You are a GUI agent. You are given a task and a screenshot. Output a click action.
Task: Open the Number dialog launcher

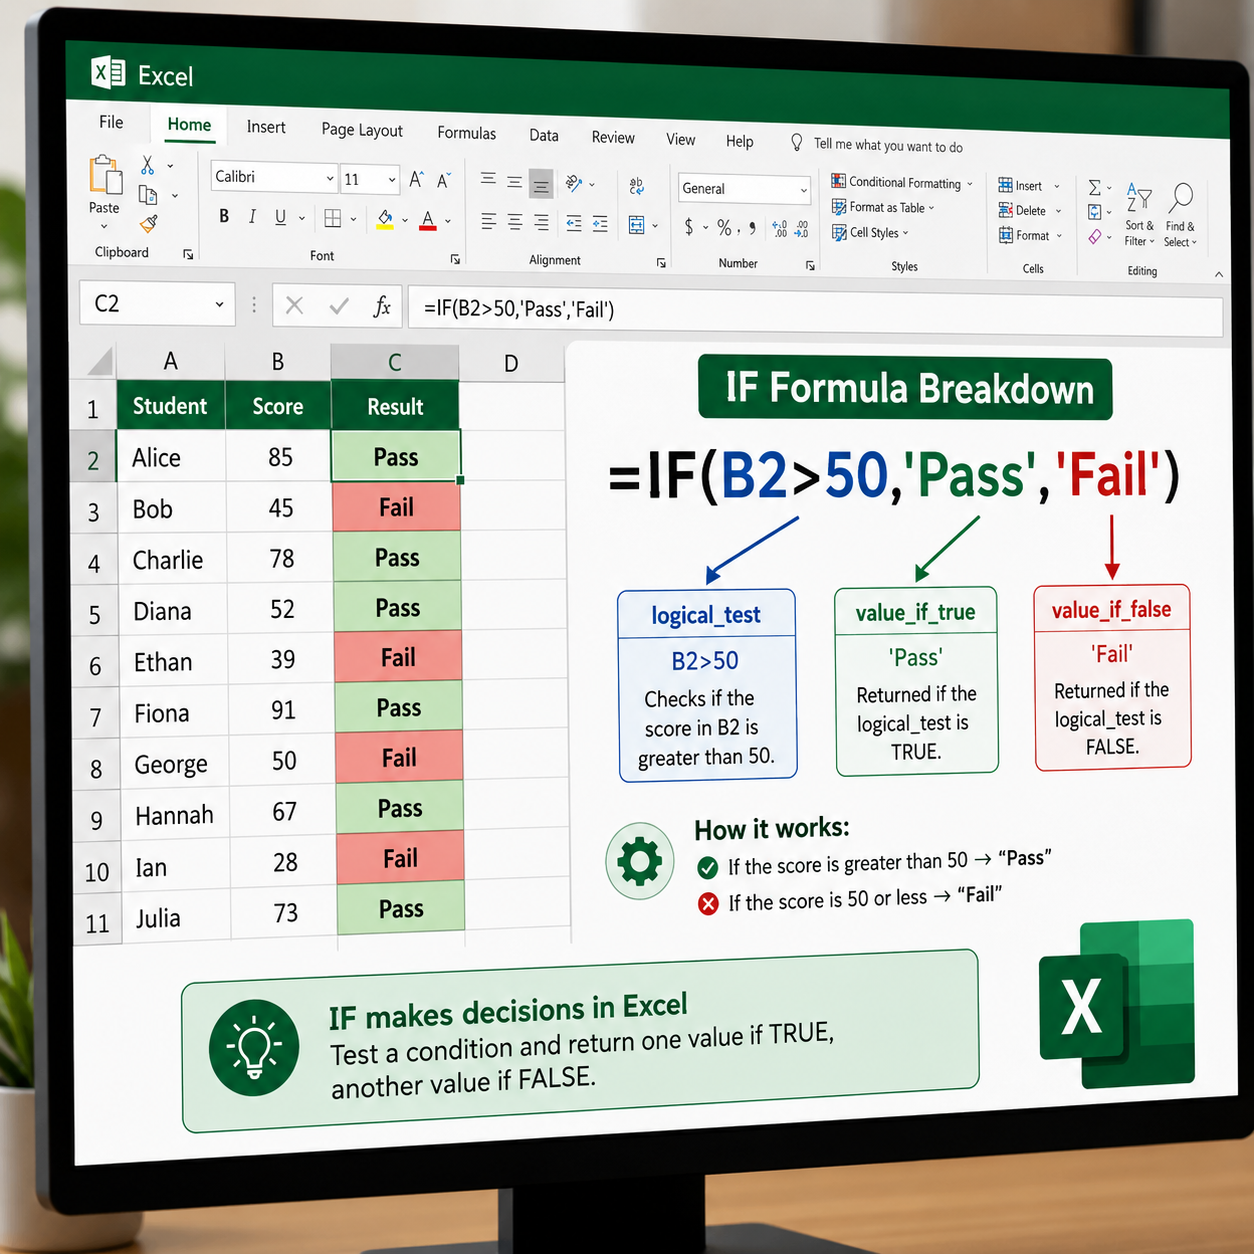[x=810, y=266]
